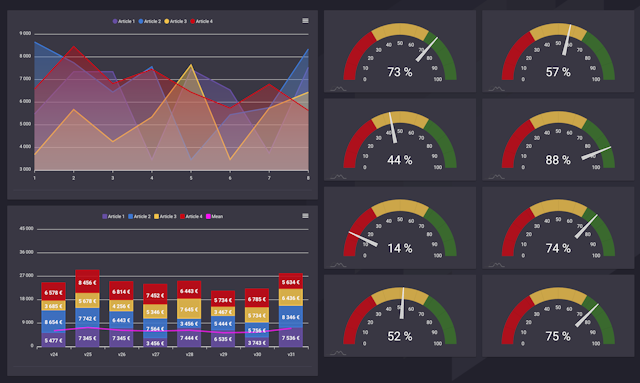Select the 4 256 € bar segment

(121, 306)
